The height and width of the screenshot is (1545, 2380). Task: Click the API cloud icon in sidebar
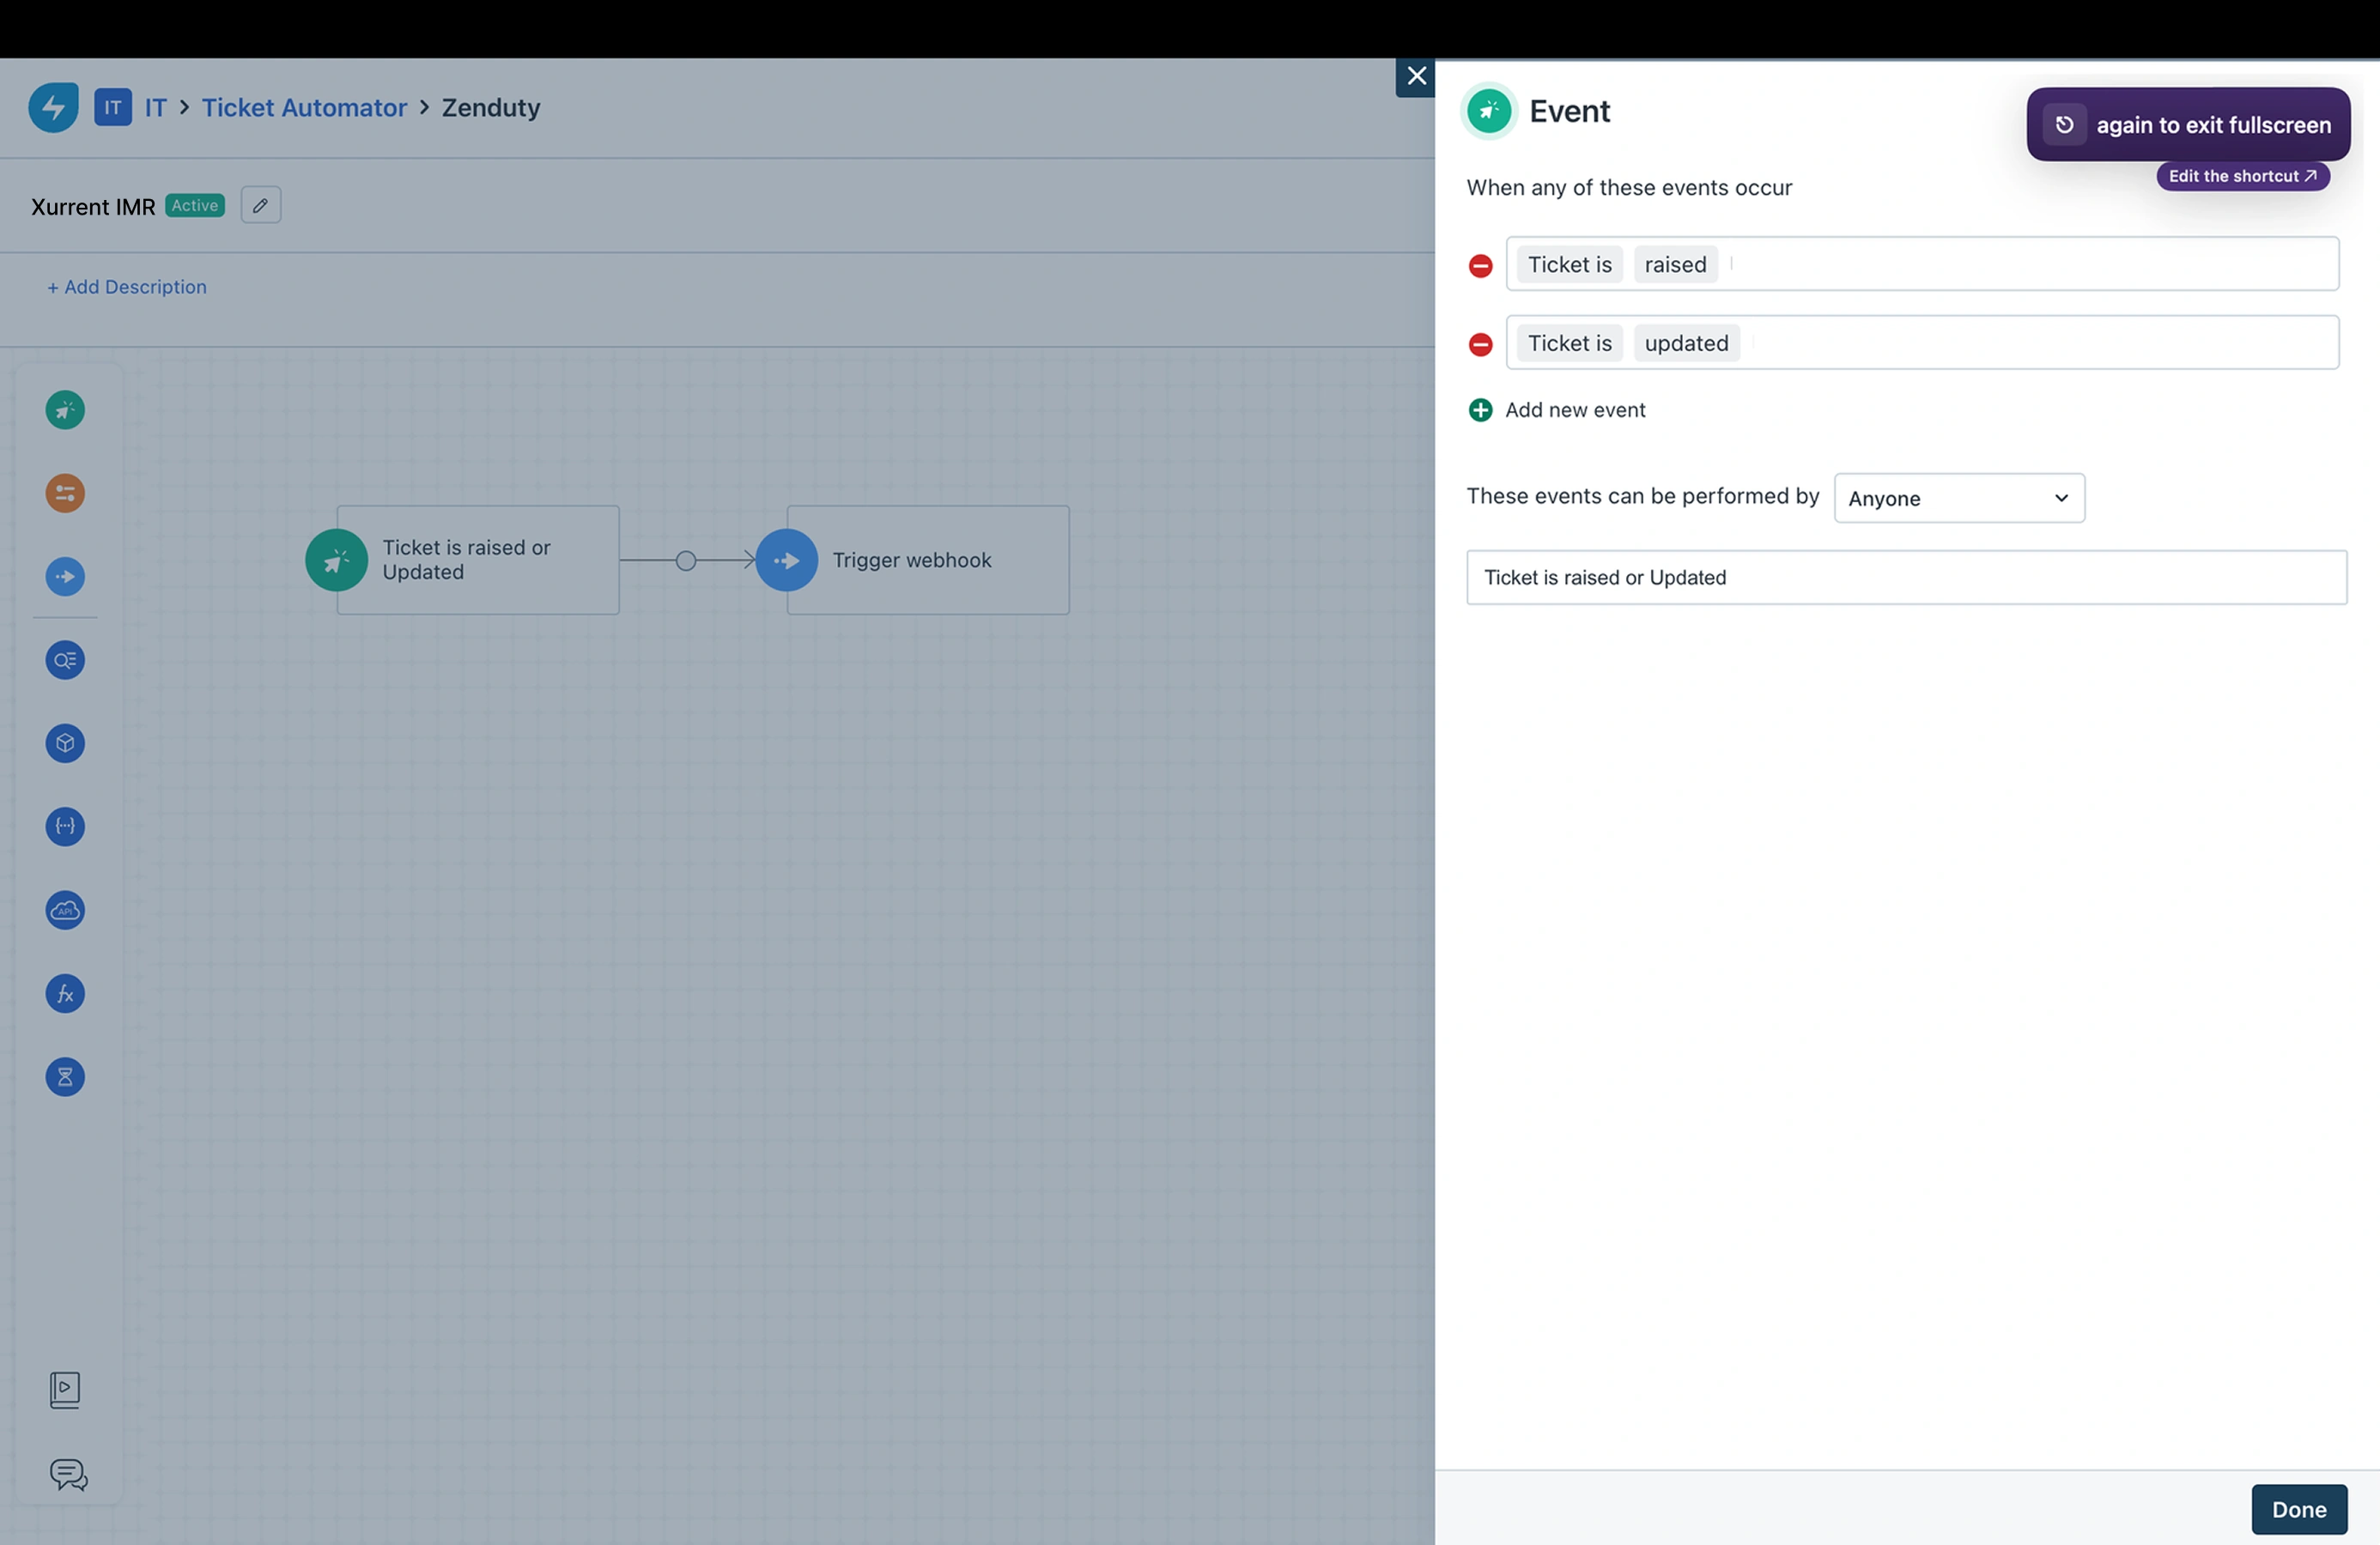click(65, 910)
